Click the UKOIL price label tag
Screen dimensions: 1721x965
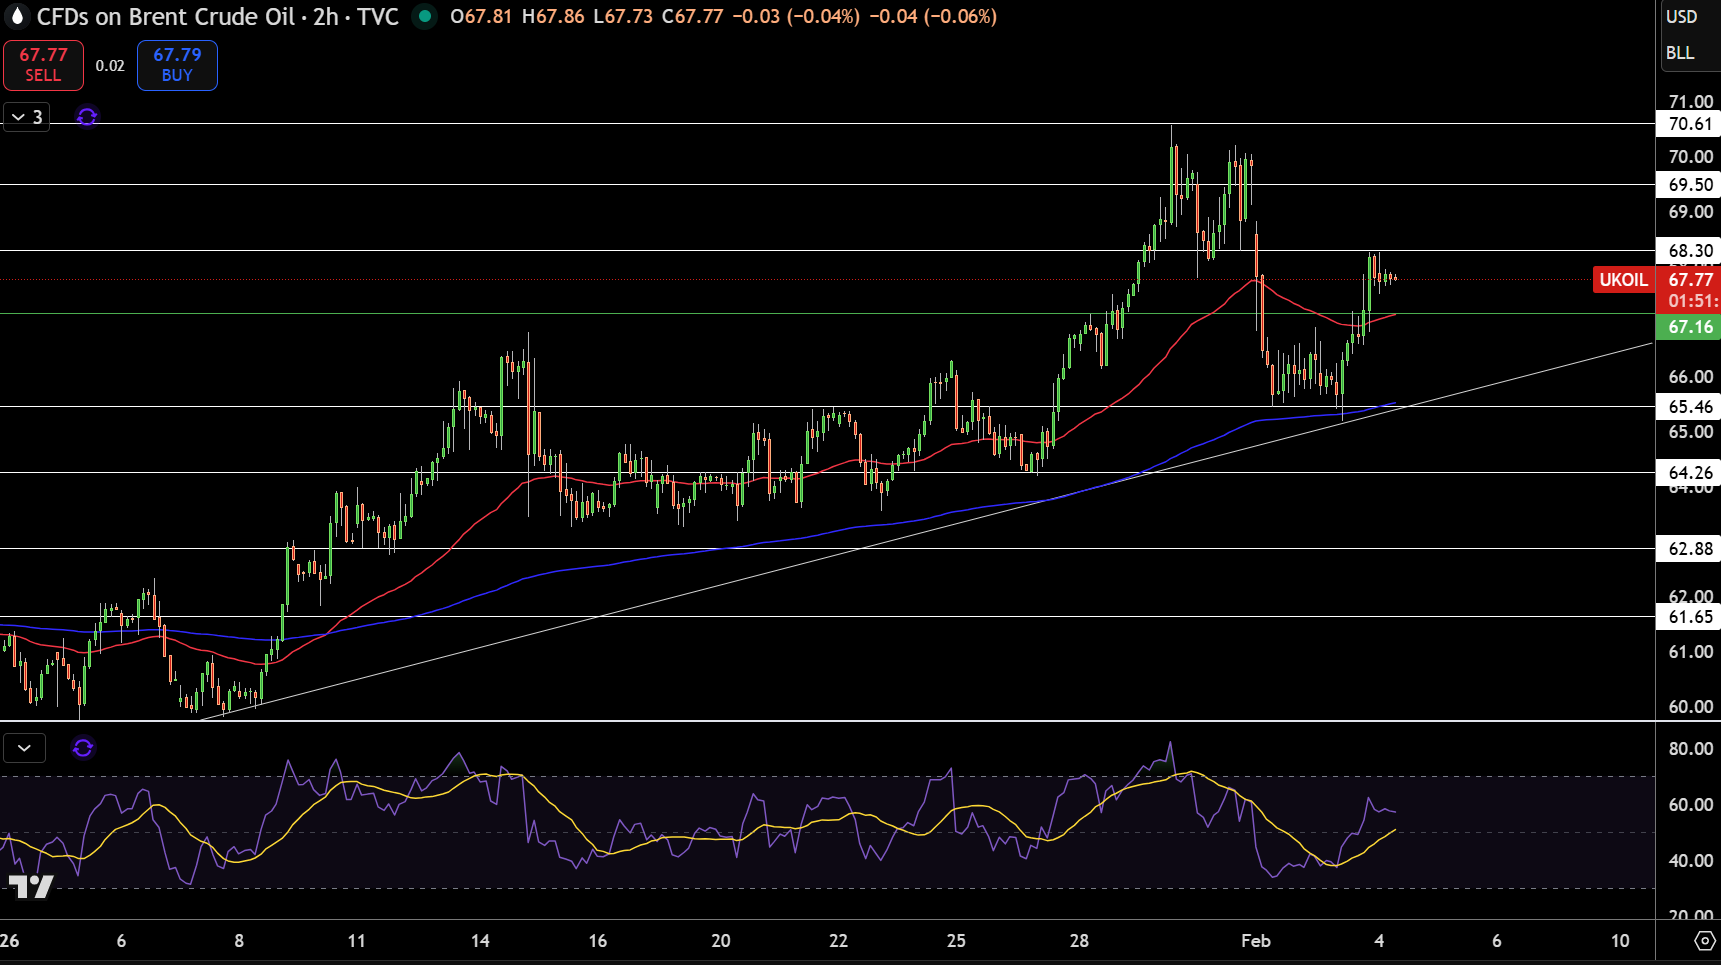(1623, 279)
